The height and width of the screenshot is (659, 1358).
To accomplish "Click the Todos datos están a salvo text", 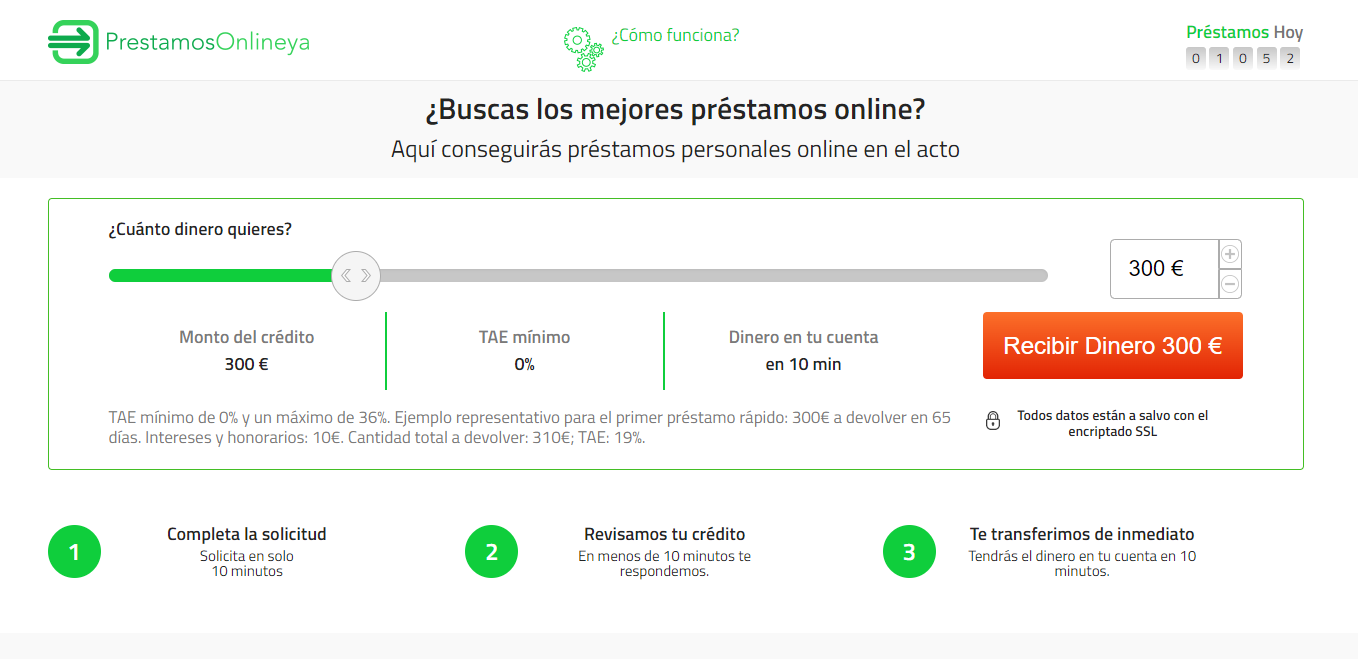I will [x=1112, y=423].
